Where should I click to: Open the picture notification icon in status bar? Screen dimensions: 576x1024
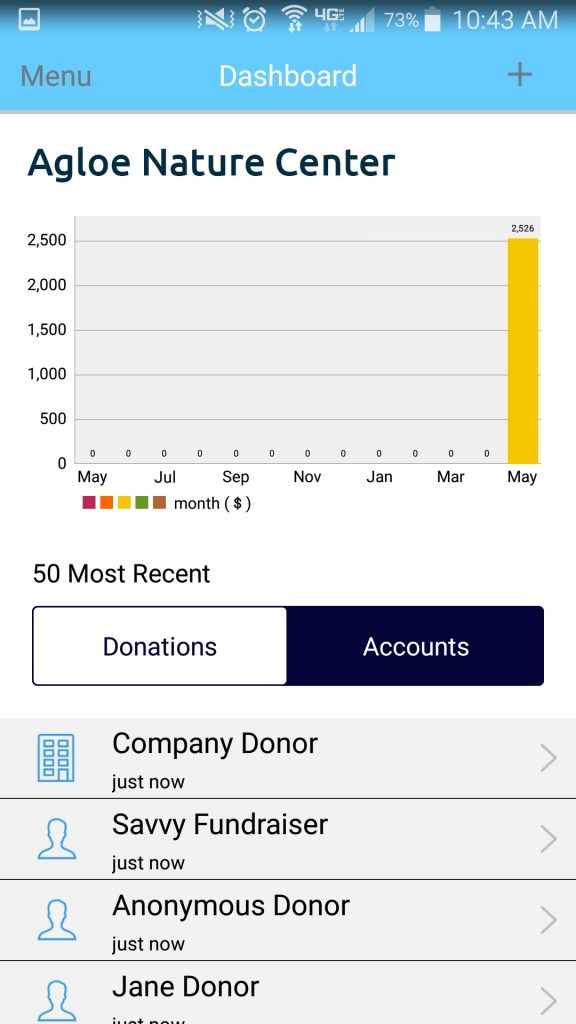coord(29,20)
